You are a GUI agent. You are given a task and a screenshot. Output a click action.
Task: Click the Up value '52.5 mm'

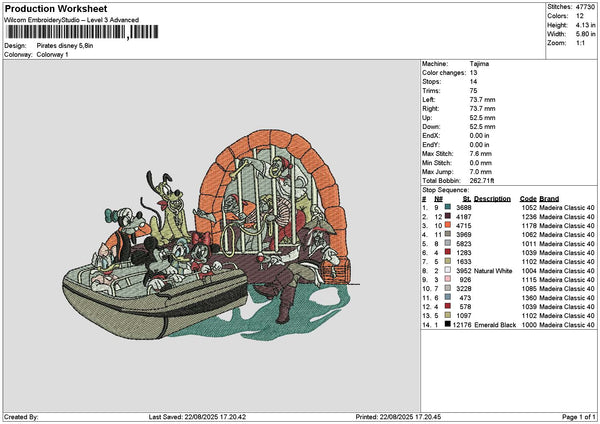482,117
